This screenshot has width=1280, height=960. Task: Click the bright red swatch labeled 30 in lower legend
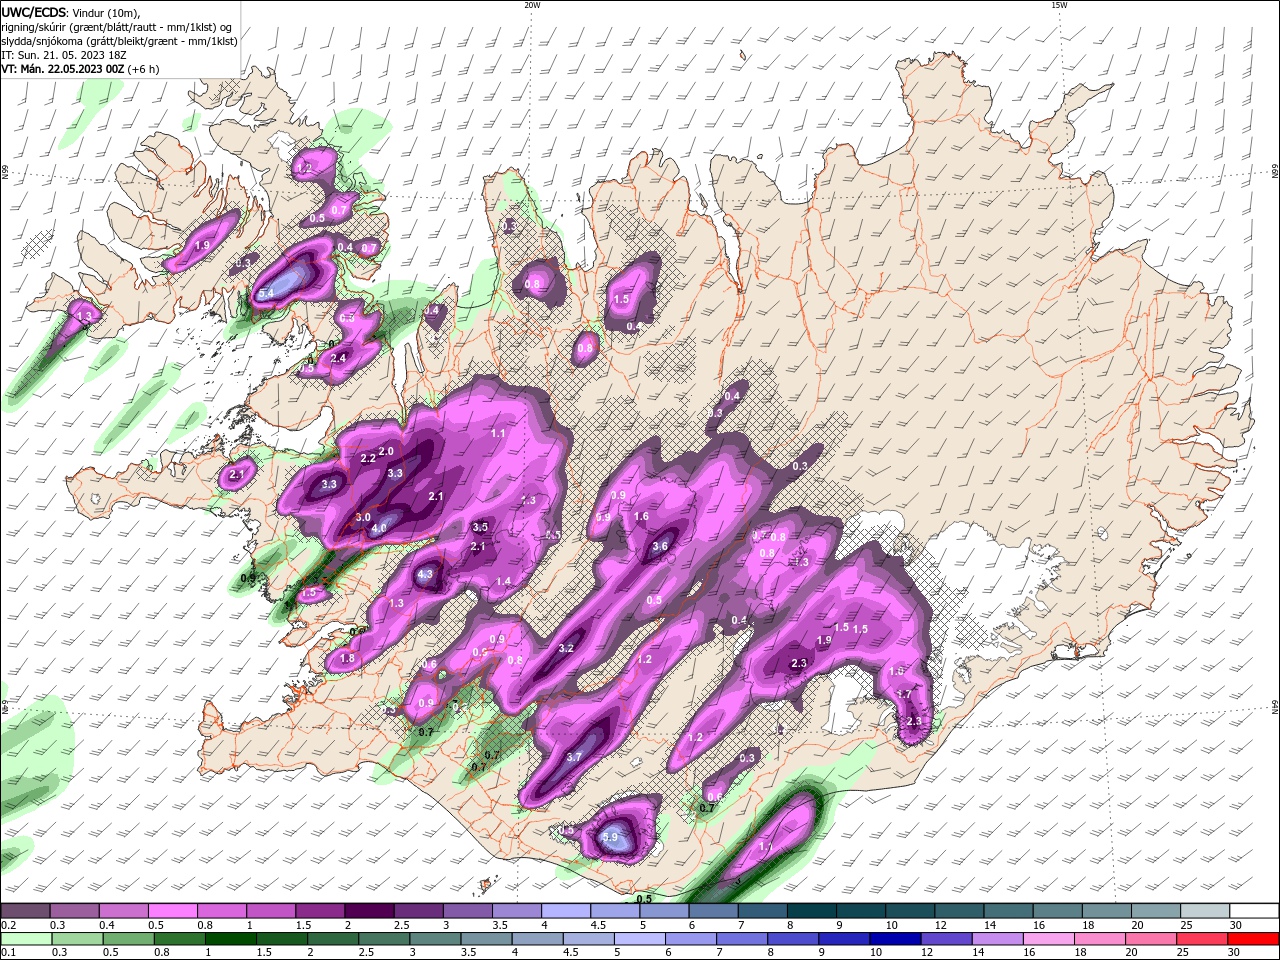[x=1254, y=939]
